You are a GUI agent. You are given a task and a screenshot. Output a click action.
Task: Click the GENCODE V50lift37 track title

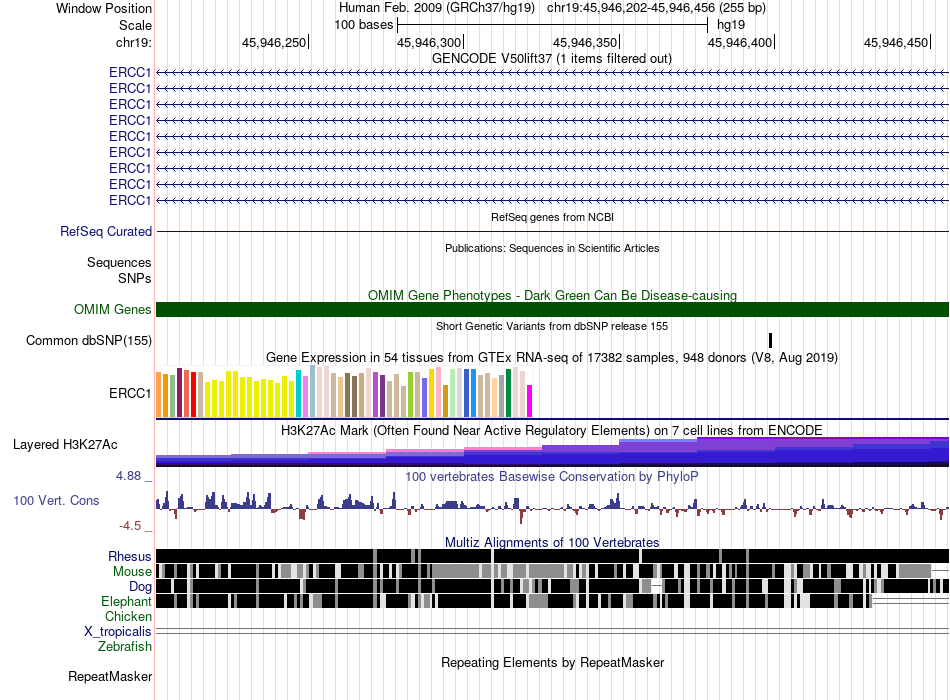tap(552, 59)
